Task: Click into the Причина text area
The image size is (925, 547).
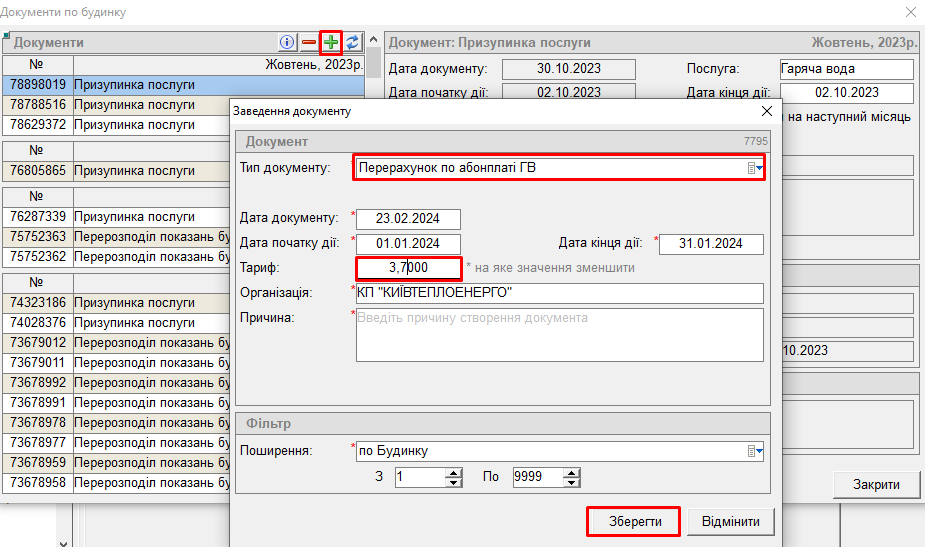Action: [559, 333]
